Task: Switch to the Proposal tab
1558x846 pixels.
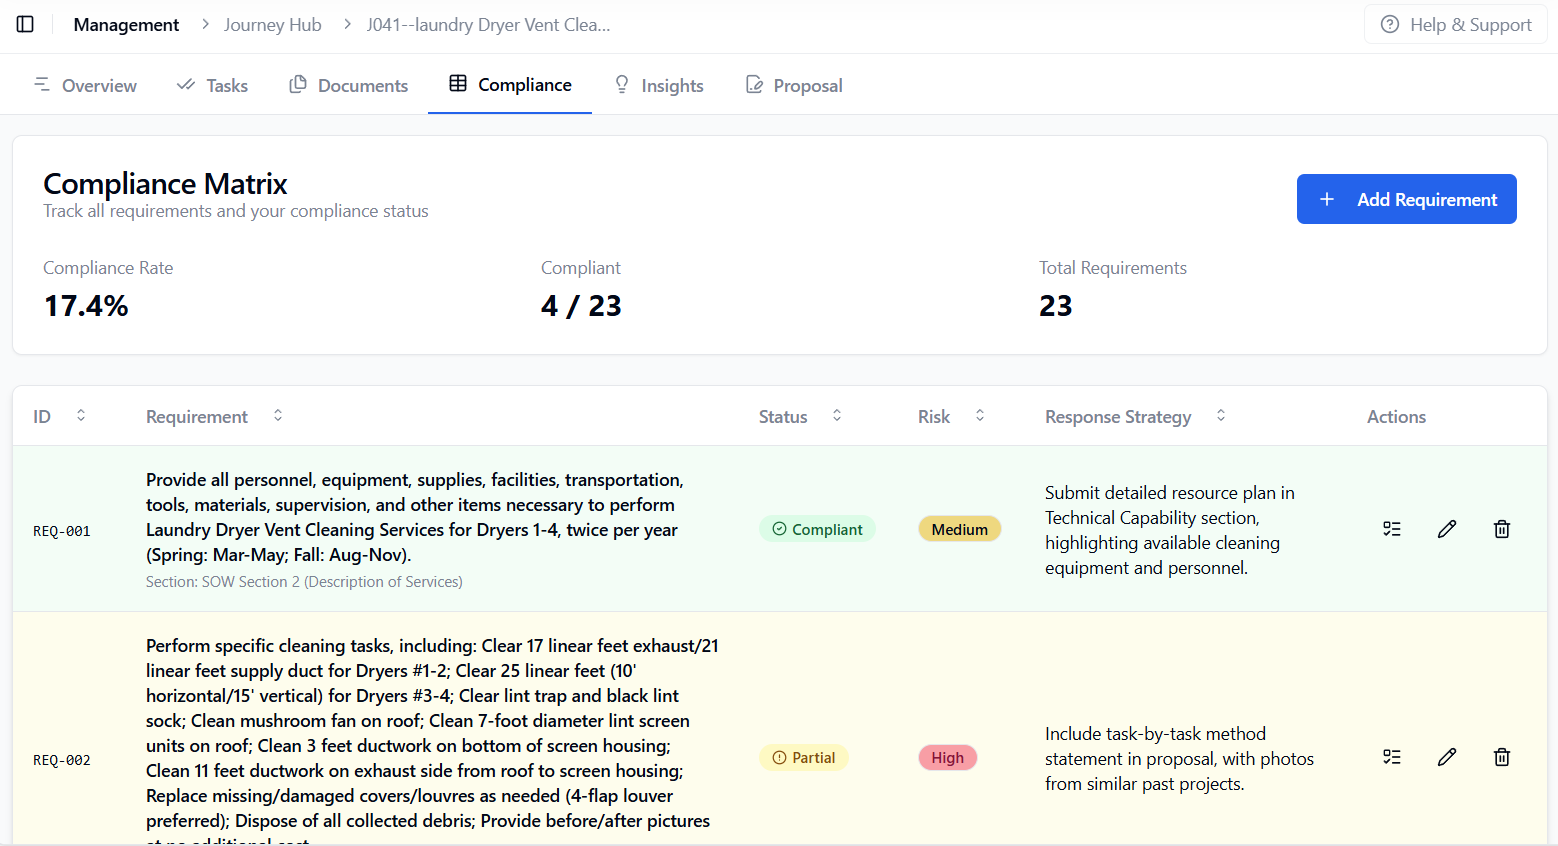Action: point(793,85)
